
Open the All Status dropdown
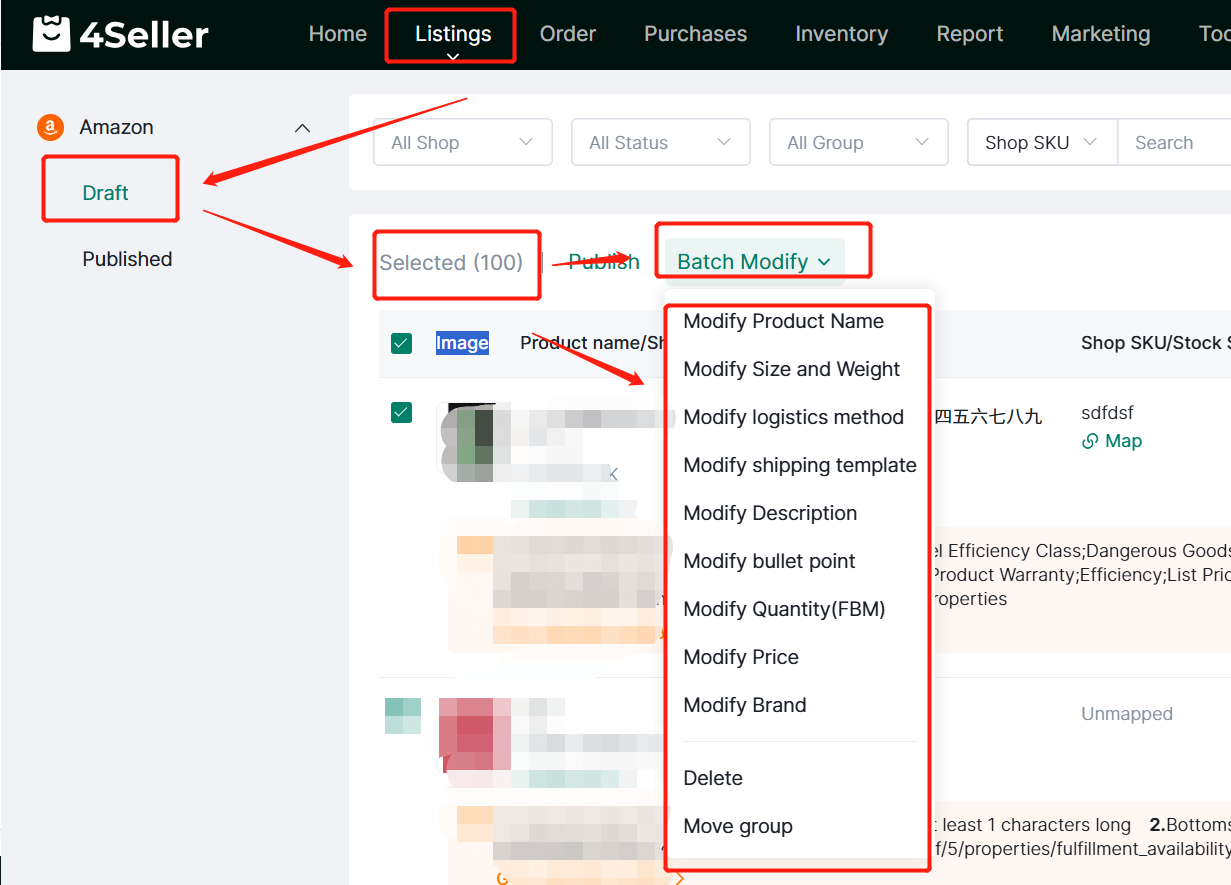[660, 143]
